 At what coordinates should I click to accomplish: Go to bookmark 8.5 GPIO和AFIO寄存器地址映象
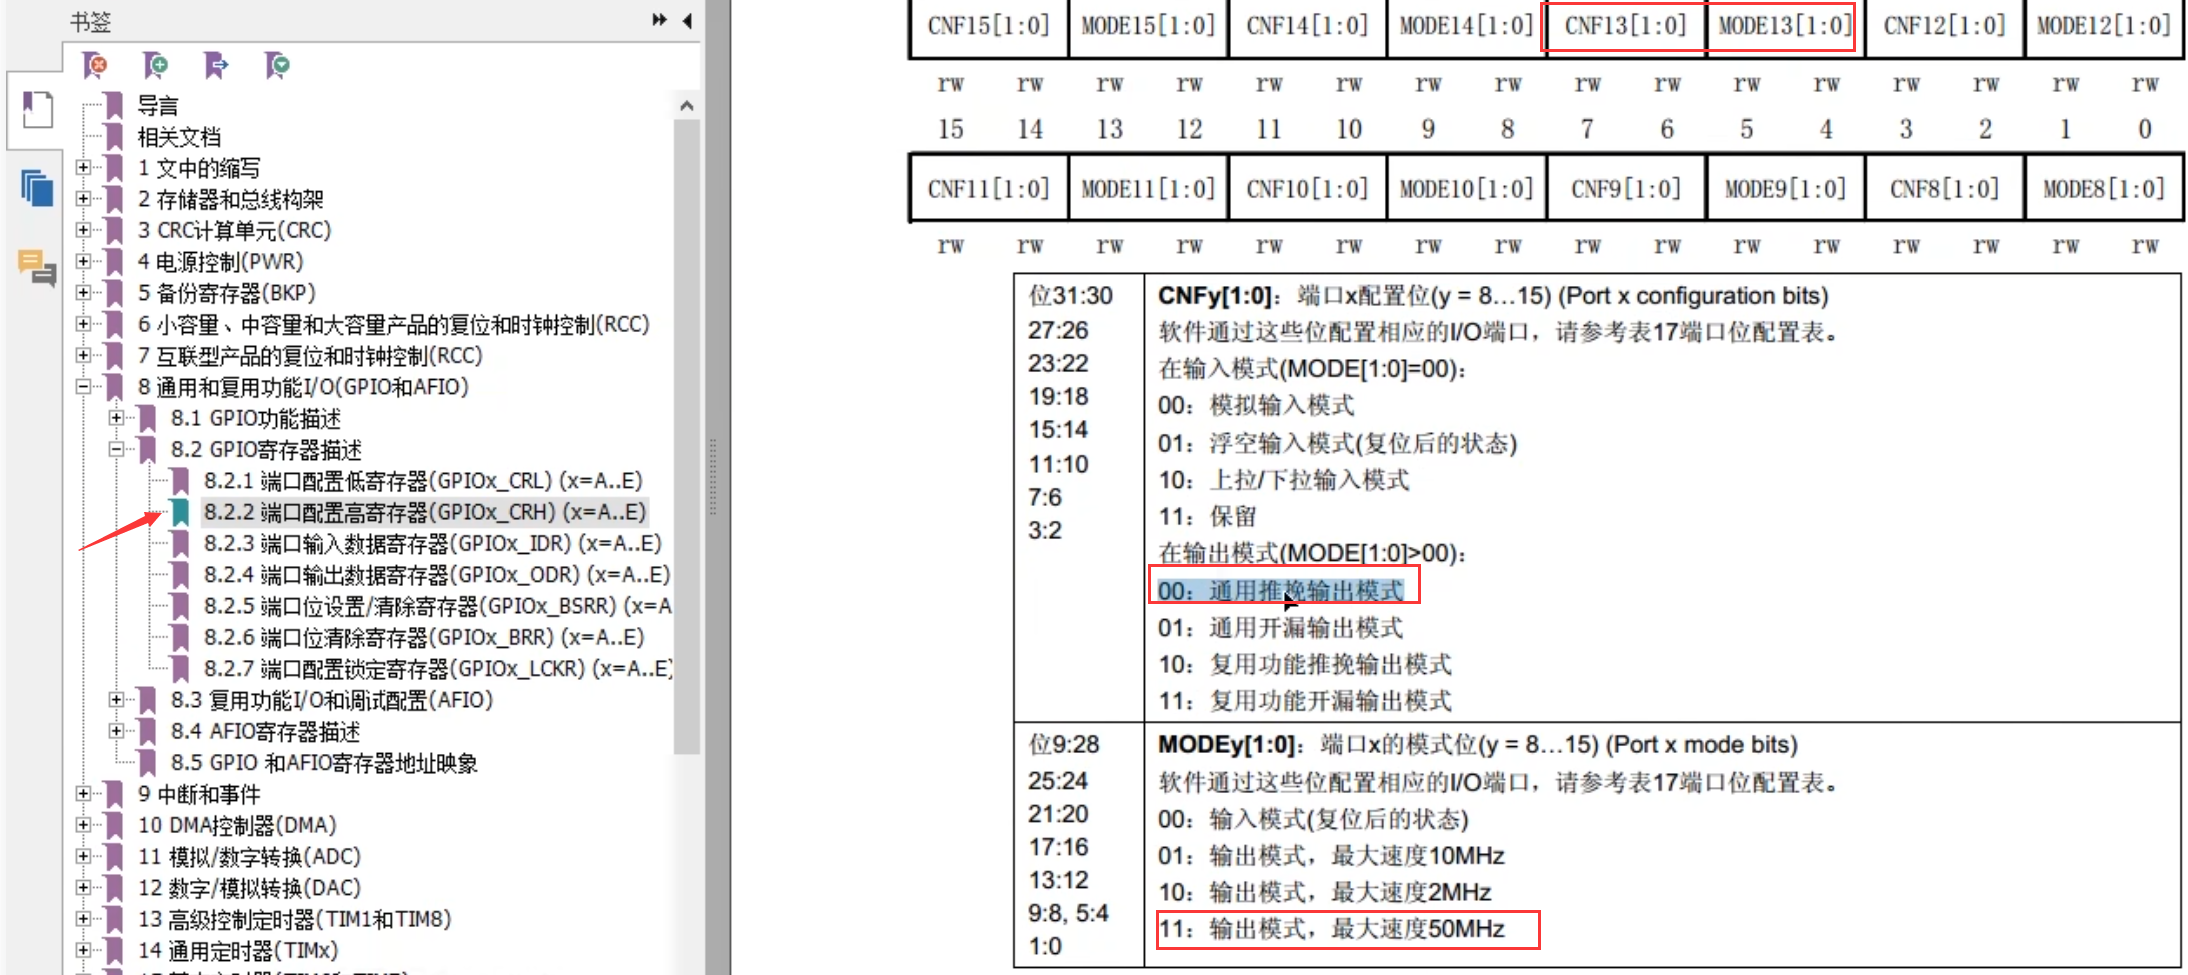323,763
